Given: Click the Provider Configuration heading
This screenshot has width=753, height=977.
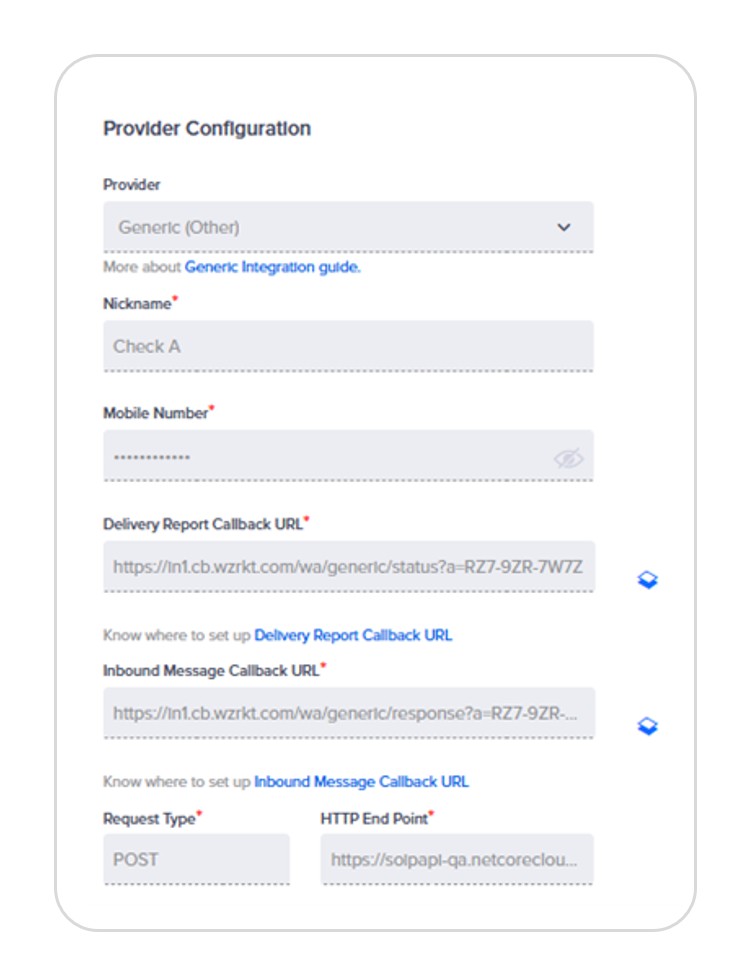Looking at the screenshot, I should pos(207,128).
